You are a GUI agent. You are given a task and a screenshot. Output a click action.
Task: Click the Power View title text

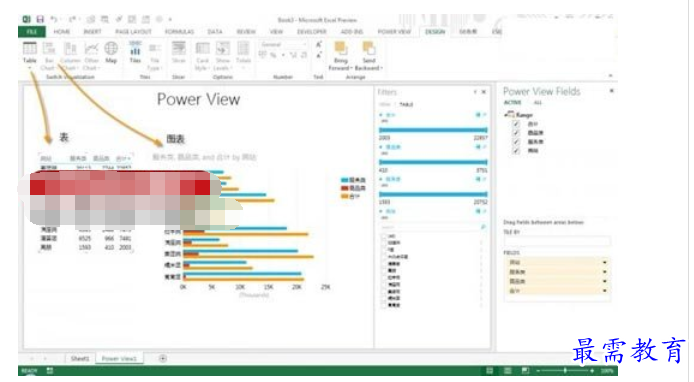click(x=198, y=99)
